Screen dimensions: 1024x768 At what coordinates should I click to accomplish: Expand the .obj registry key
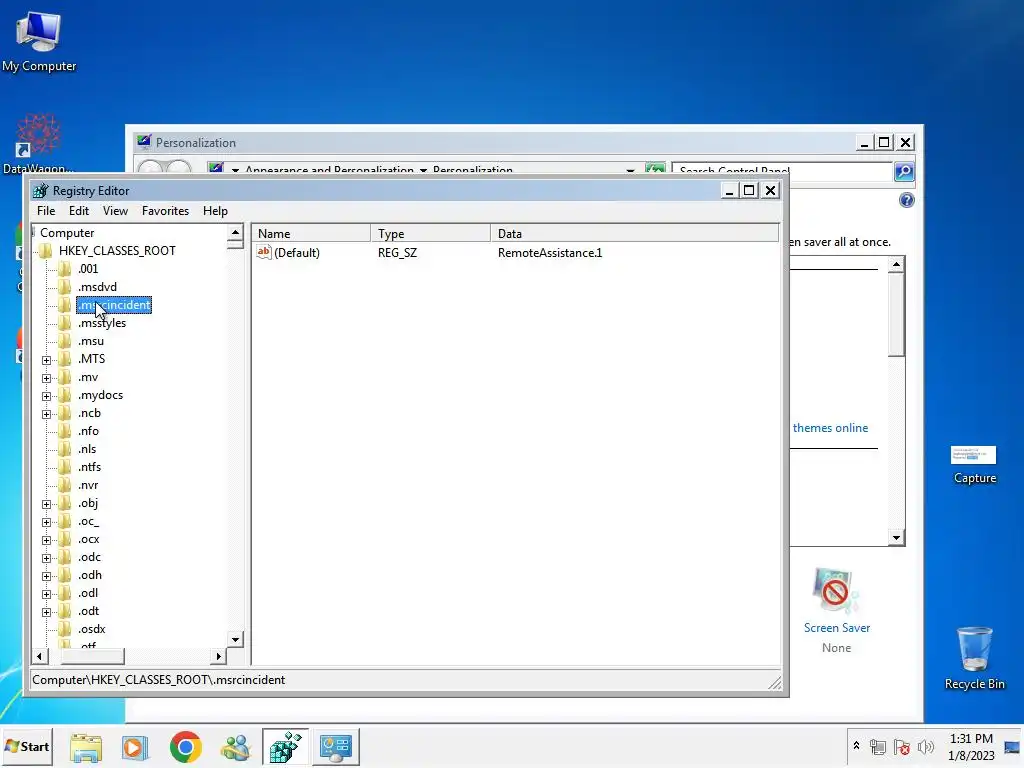(x=46, y=504)
